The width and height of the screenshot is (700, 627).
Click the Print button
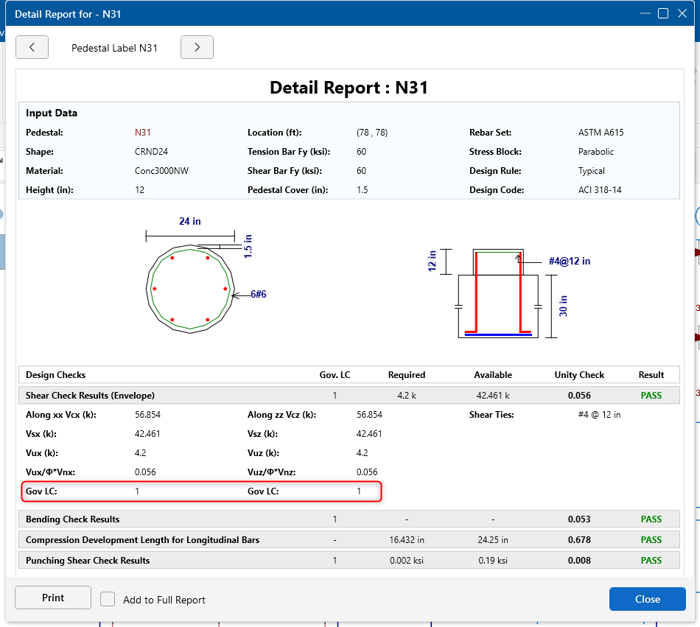point(53,598)
